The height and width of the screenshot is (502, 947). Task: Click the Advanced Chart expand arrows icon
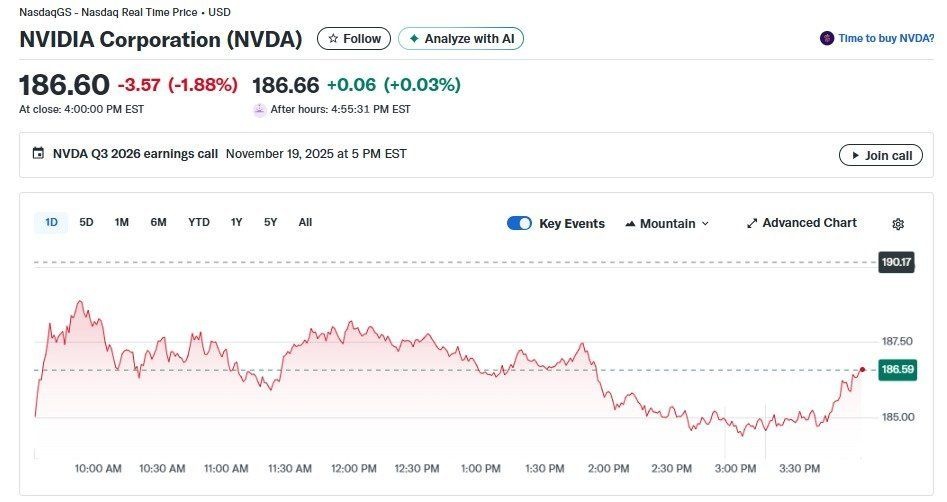click(x=752, y=224)
